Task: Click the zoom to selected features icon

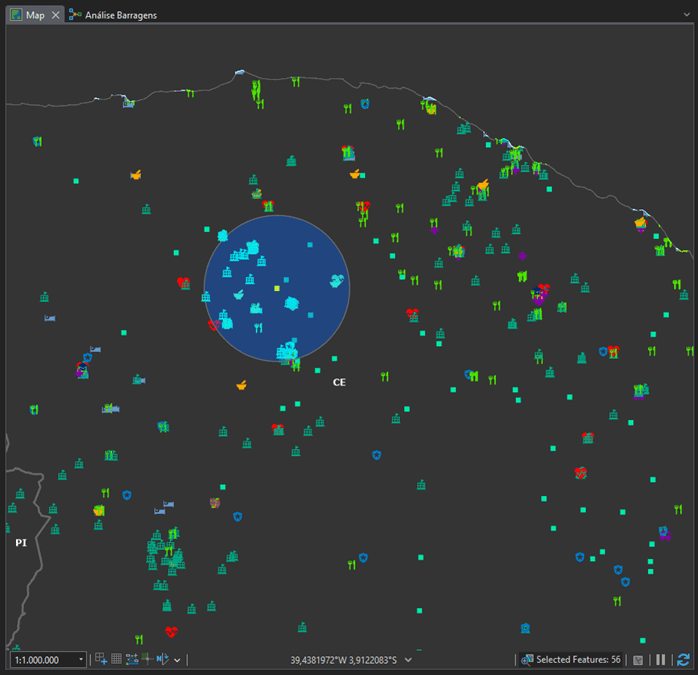Action: point(527,660)
